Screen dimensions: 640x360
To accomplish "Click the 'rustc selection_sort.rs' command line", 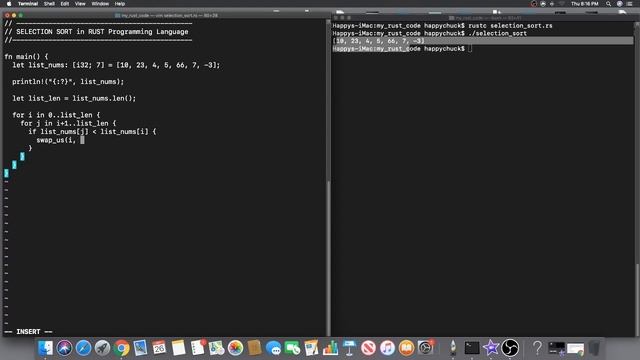I will pyautogui.click(x=510, y=26).
